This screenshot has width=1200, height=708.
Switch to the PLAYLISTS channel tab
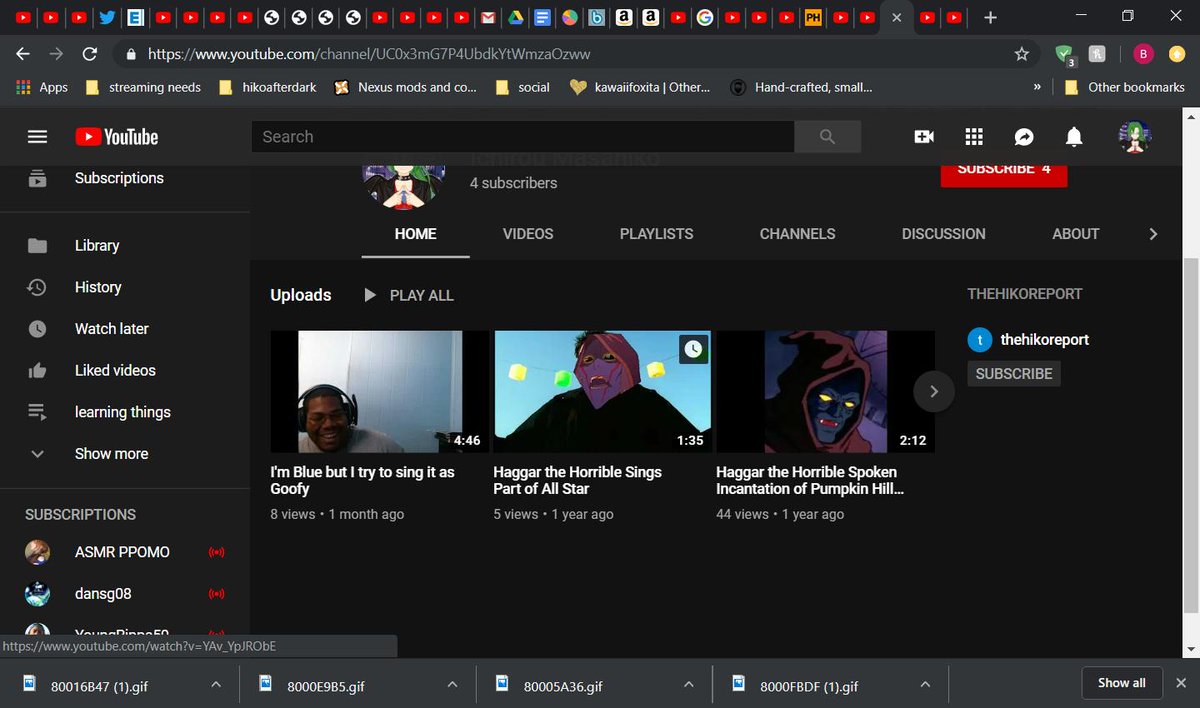[656, 234]
